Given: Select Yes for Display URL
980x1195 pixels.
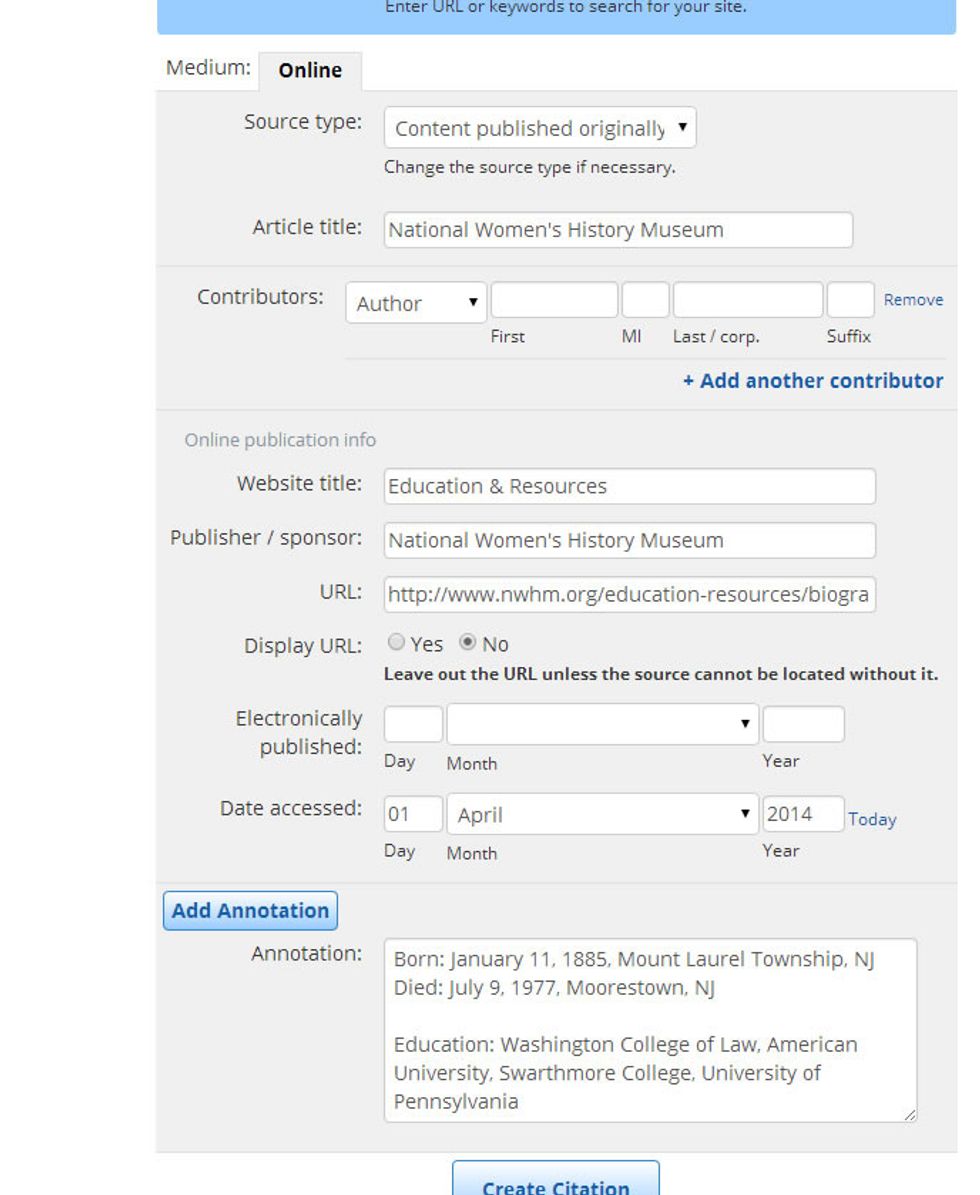Looking at the screenshot, I should click(x=396, y=643).
